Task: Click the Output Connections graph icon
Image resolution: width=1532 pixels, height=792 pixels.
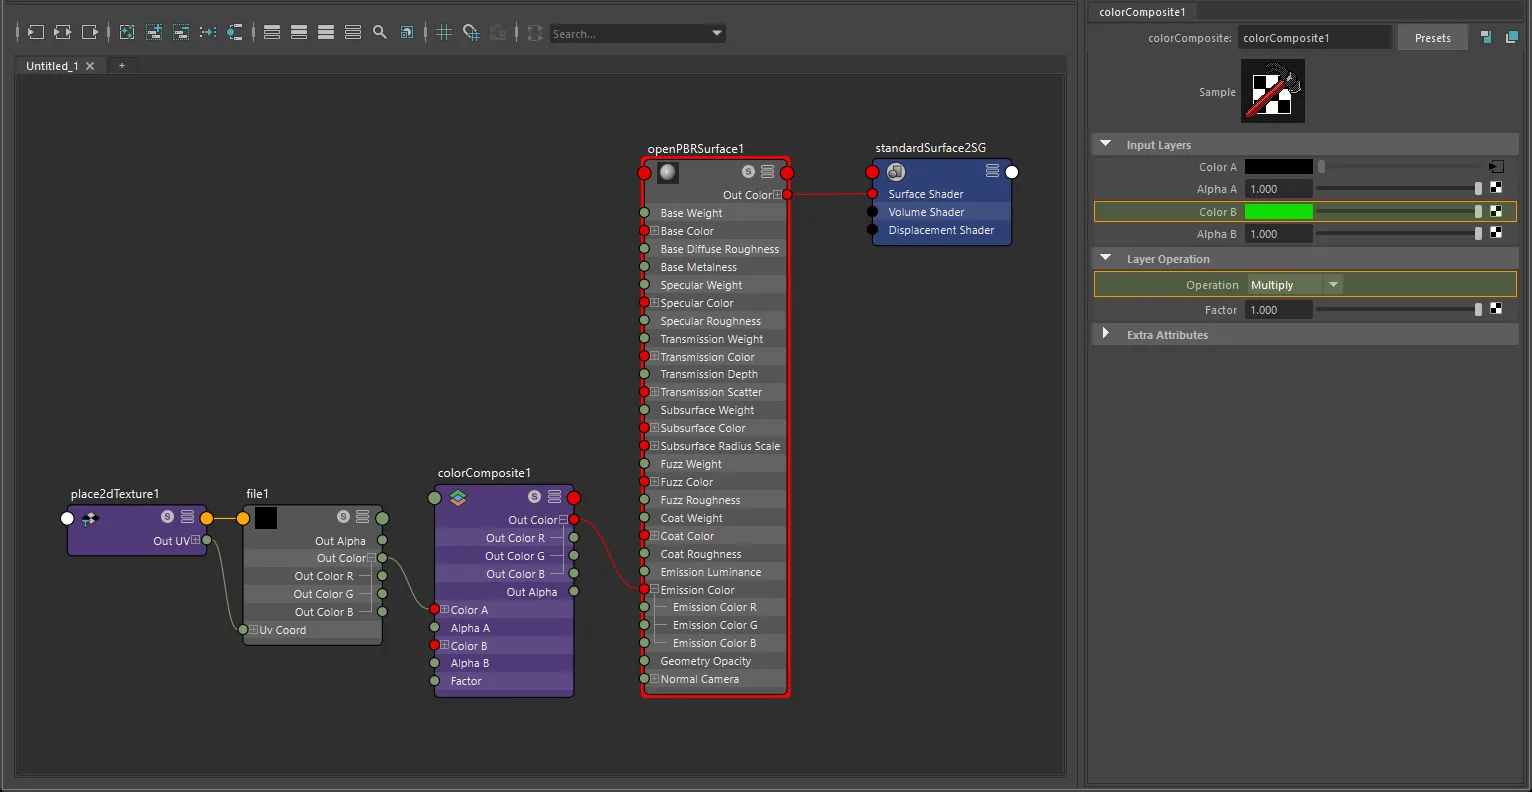Action: point(90,32)
